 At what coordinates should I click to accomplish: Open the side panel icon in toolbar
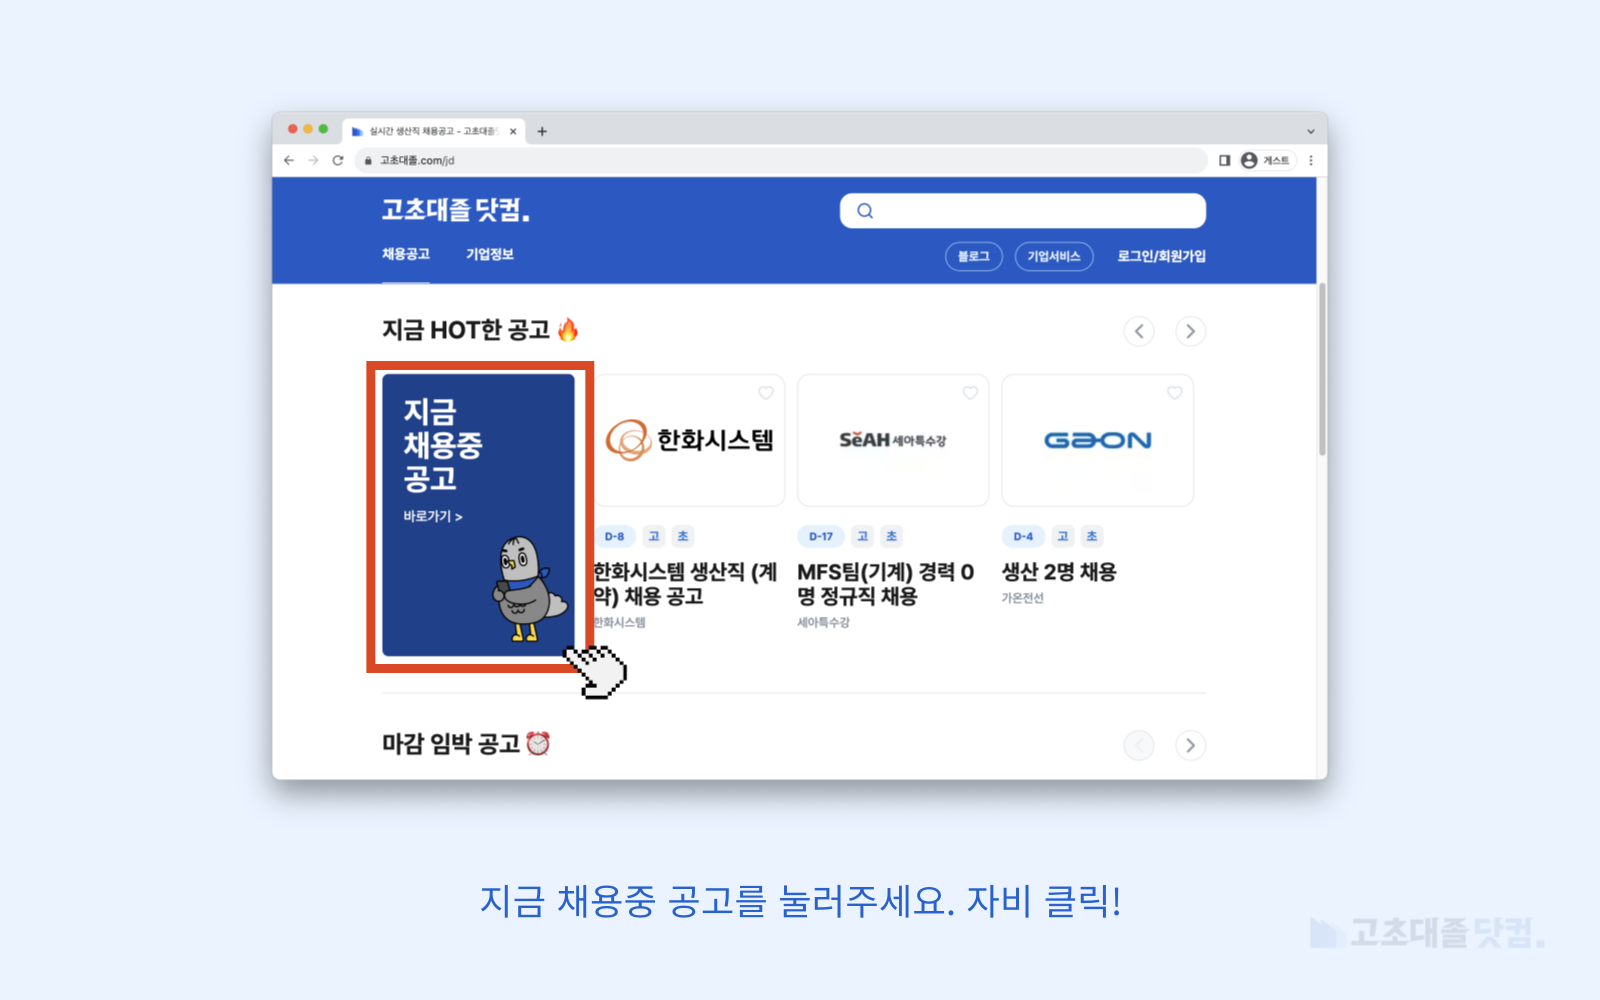click(x=1224, y=160)
